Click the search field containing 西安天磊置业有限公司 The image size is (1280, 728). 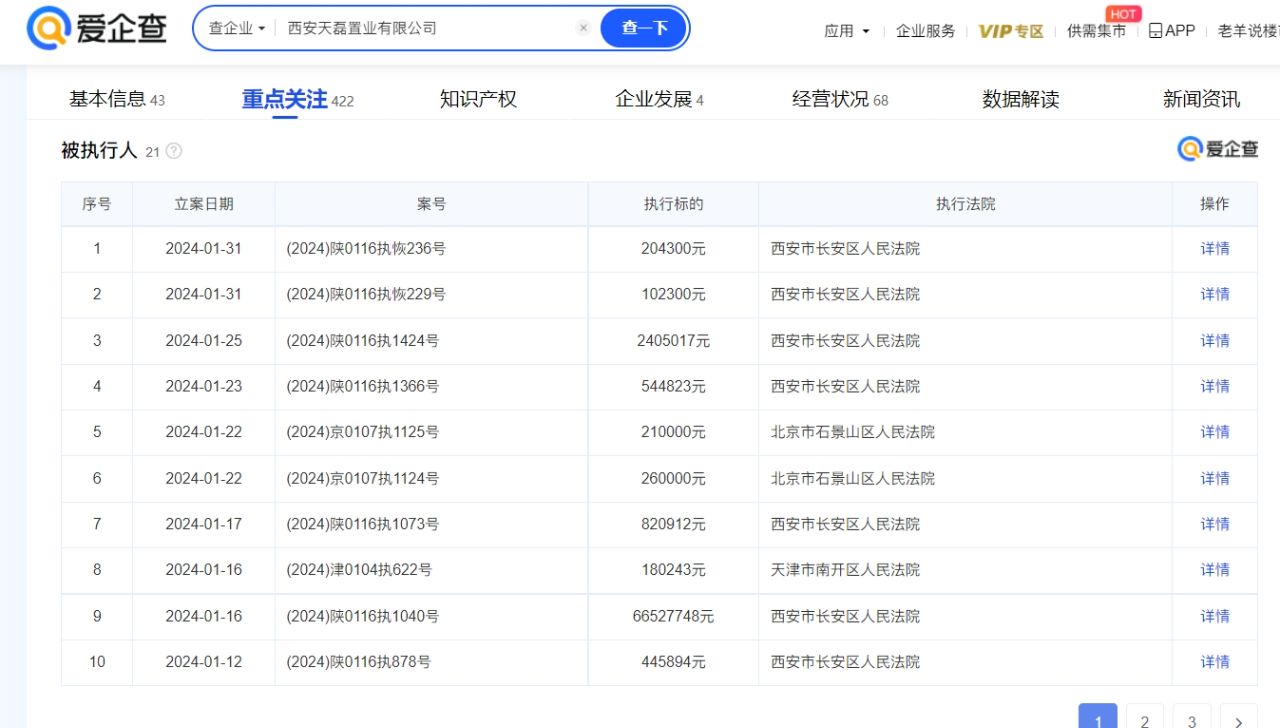(428, 28)
